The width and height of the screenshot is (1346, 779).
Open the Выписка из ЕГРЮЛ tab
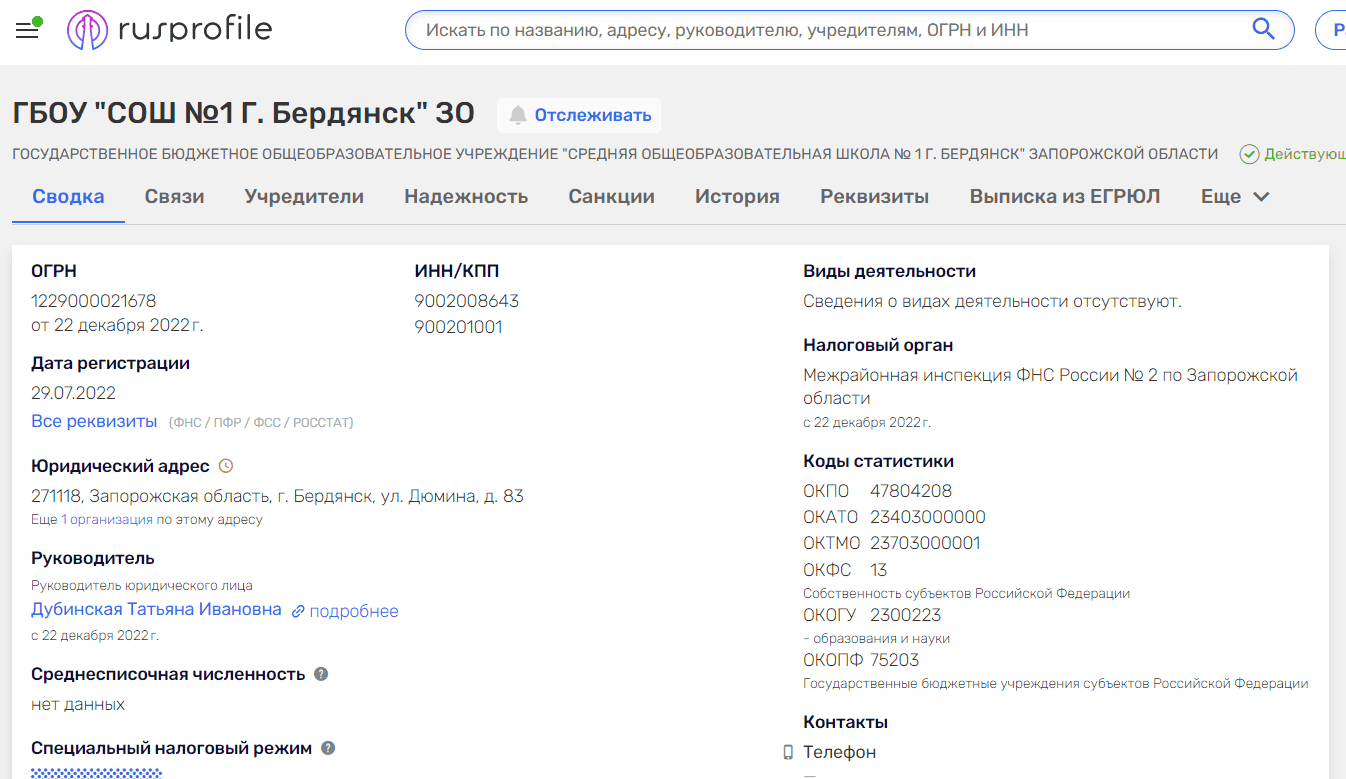tap(1065, 197)
